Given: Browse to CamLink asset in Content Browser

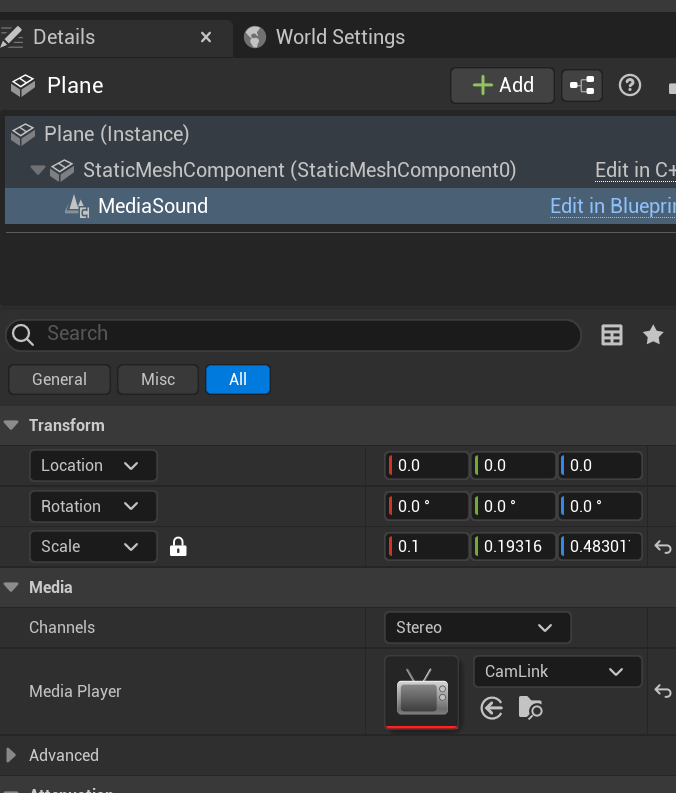Looking at the screenshot, I should tap(530, 708).
